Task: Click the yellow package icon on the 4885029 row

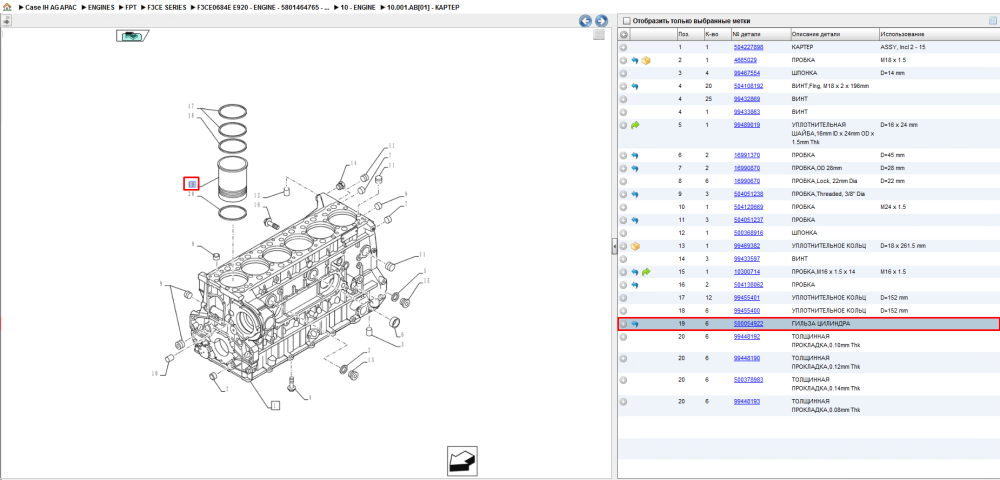Action: [x=645, y=61]
